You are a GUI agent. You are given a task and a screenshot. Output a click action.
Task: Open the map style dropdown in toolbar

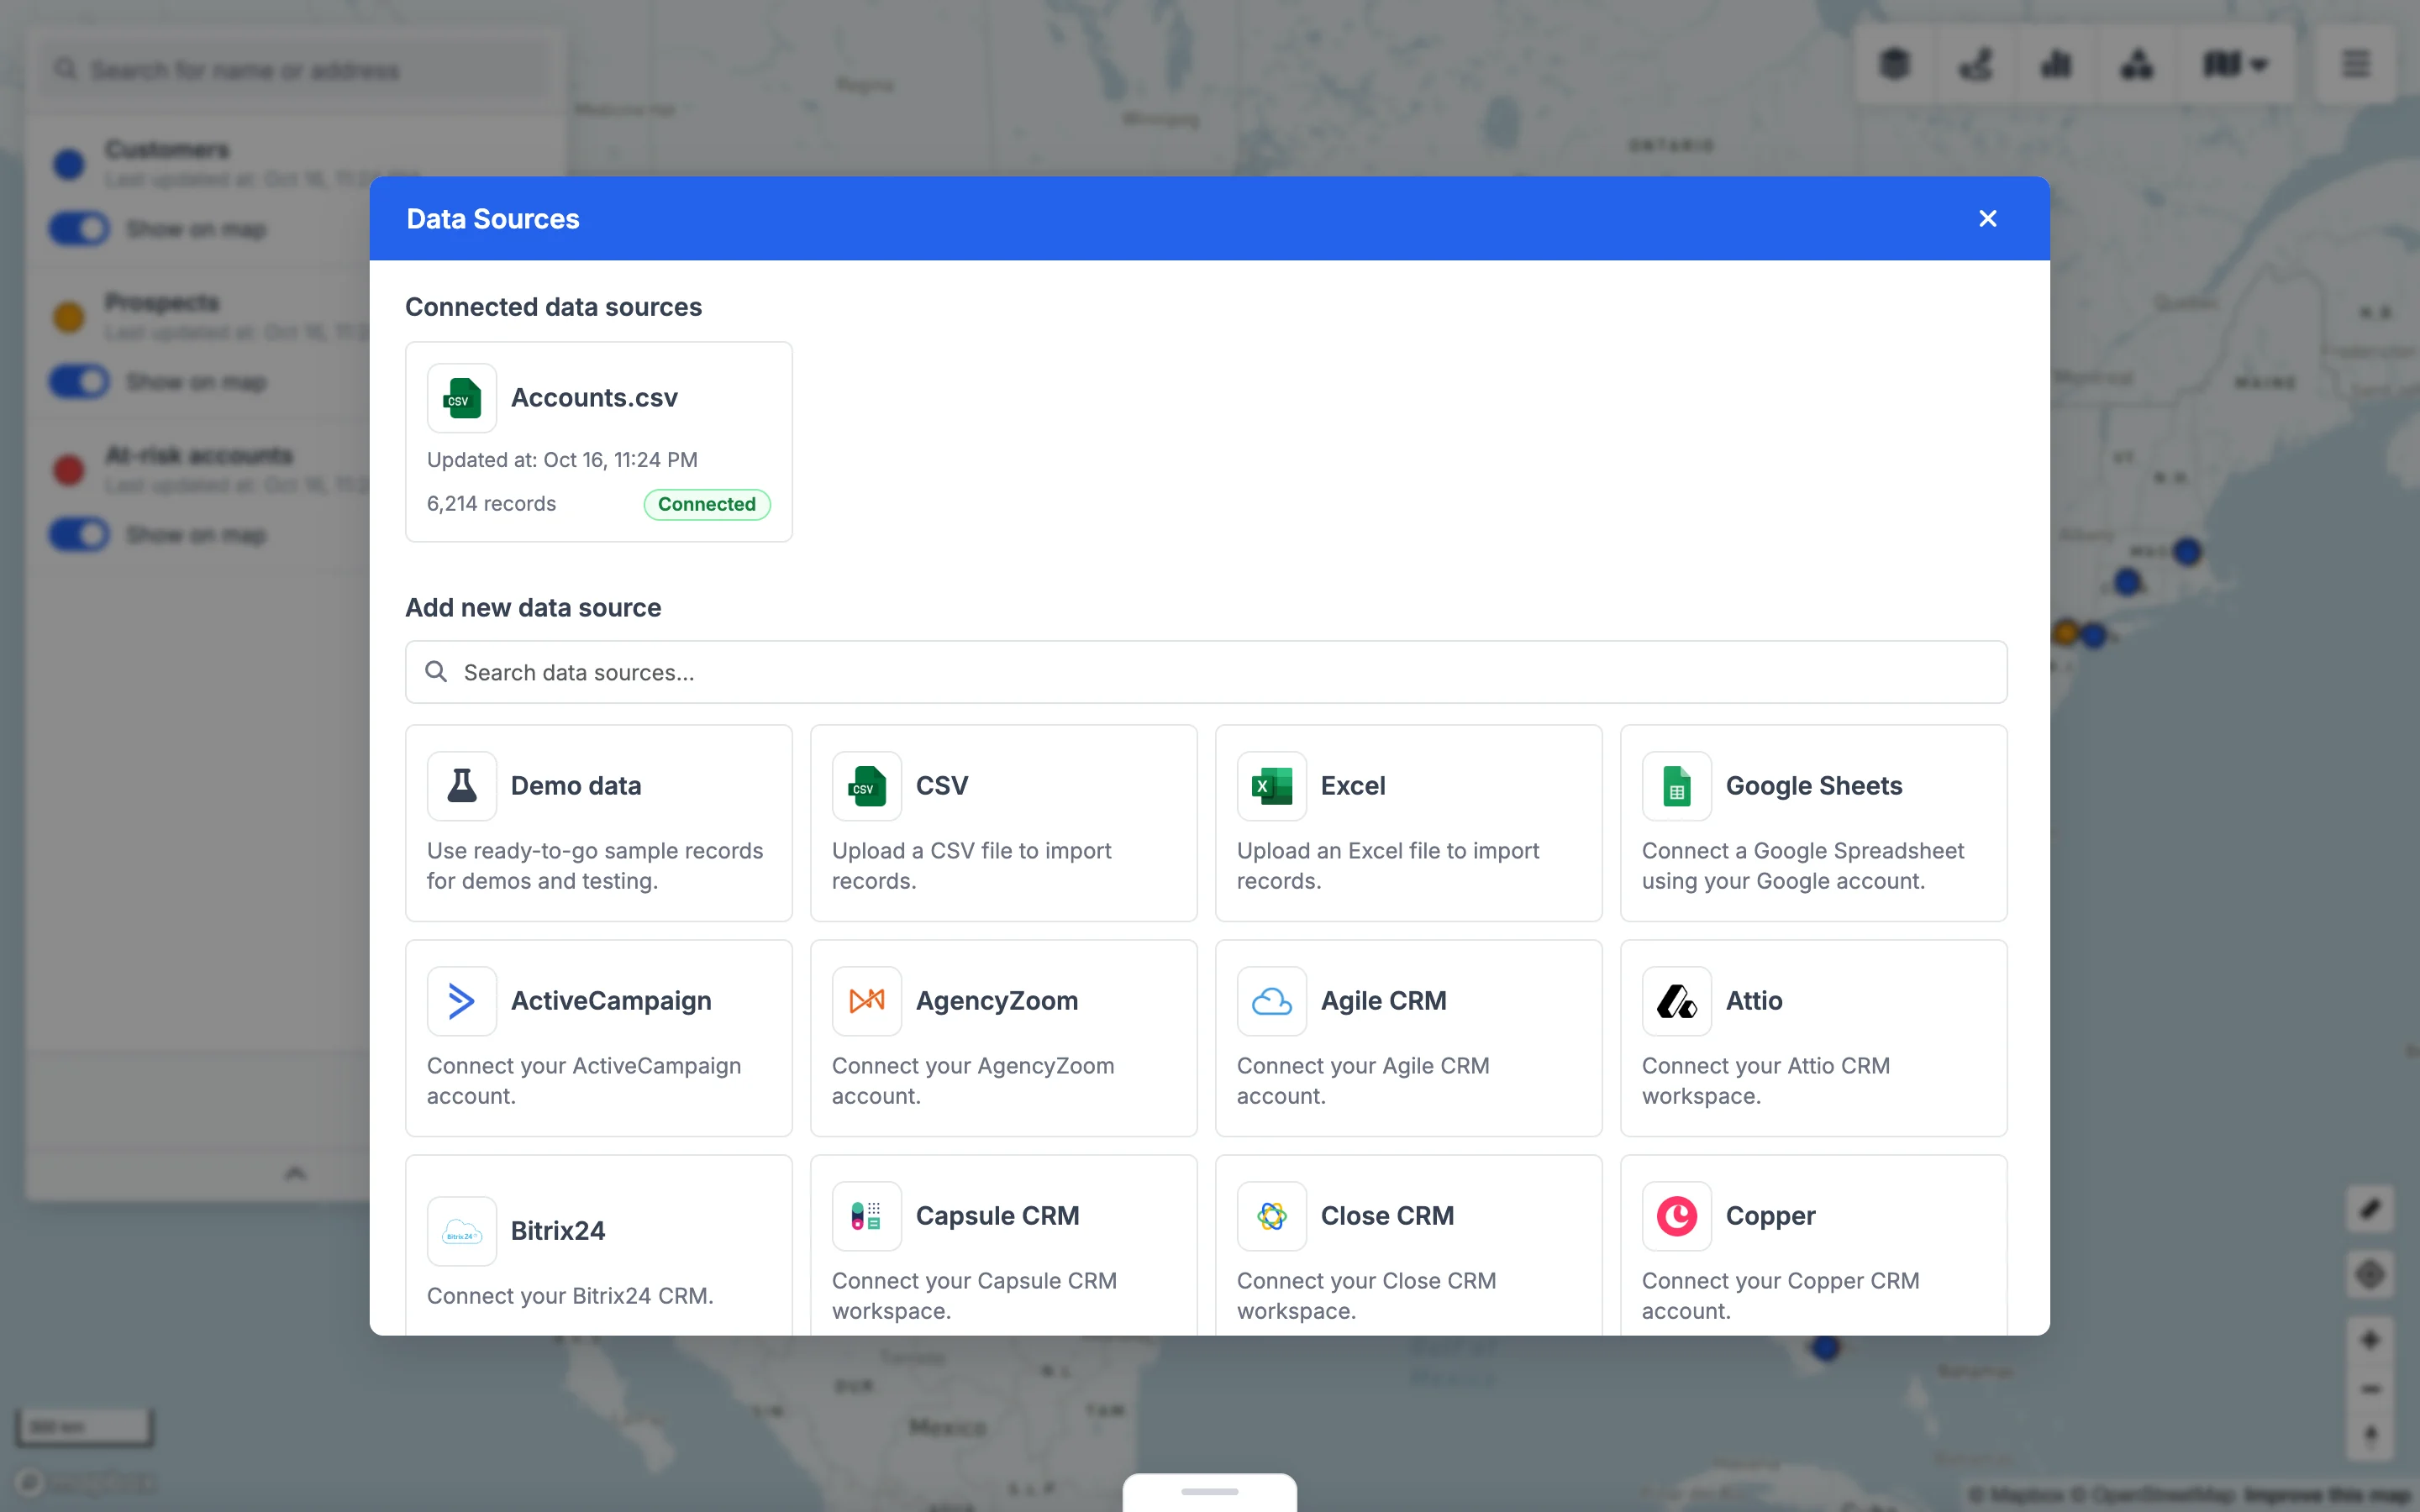[2235, 65]
